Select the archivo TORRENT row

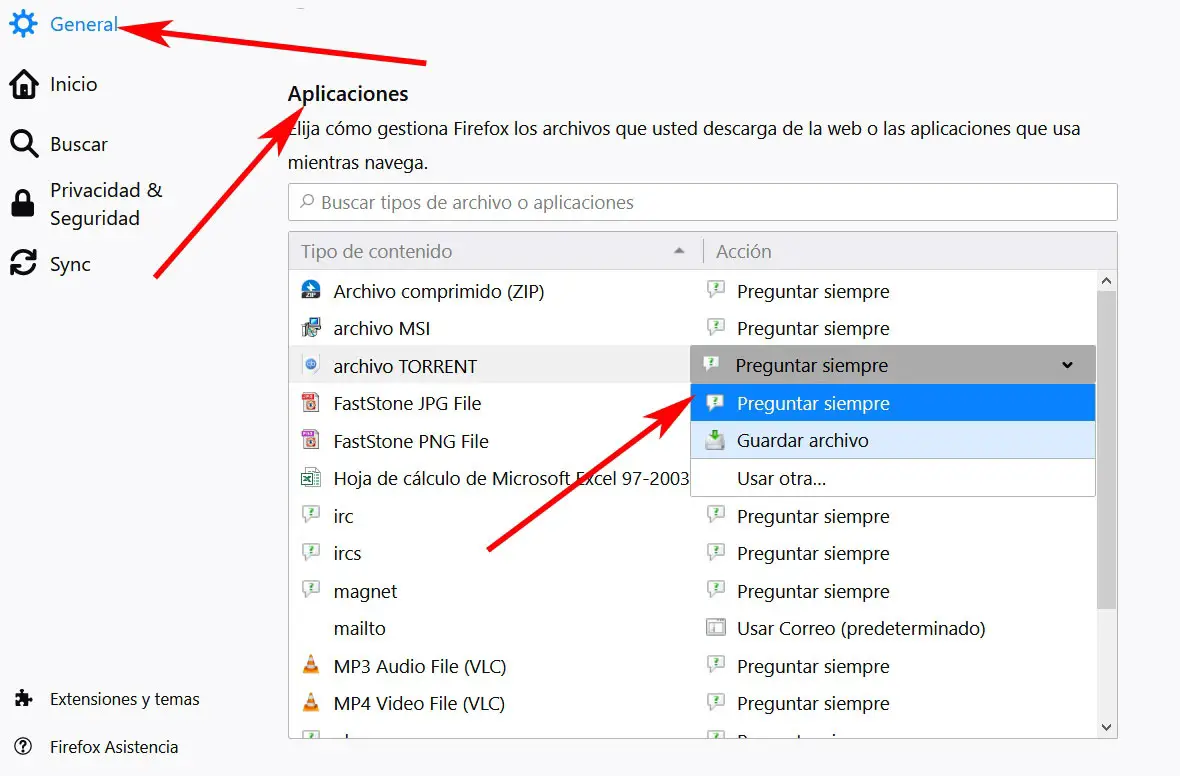pos(489,365)
